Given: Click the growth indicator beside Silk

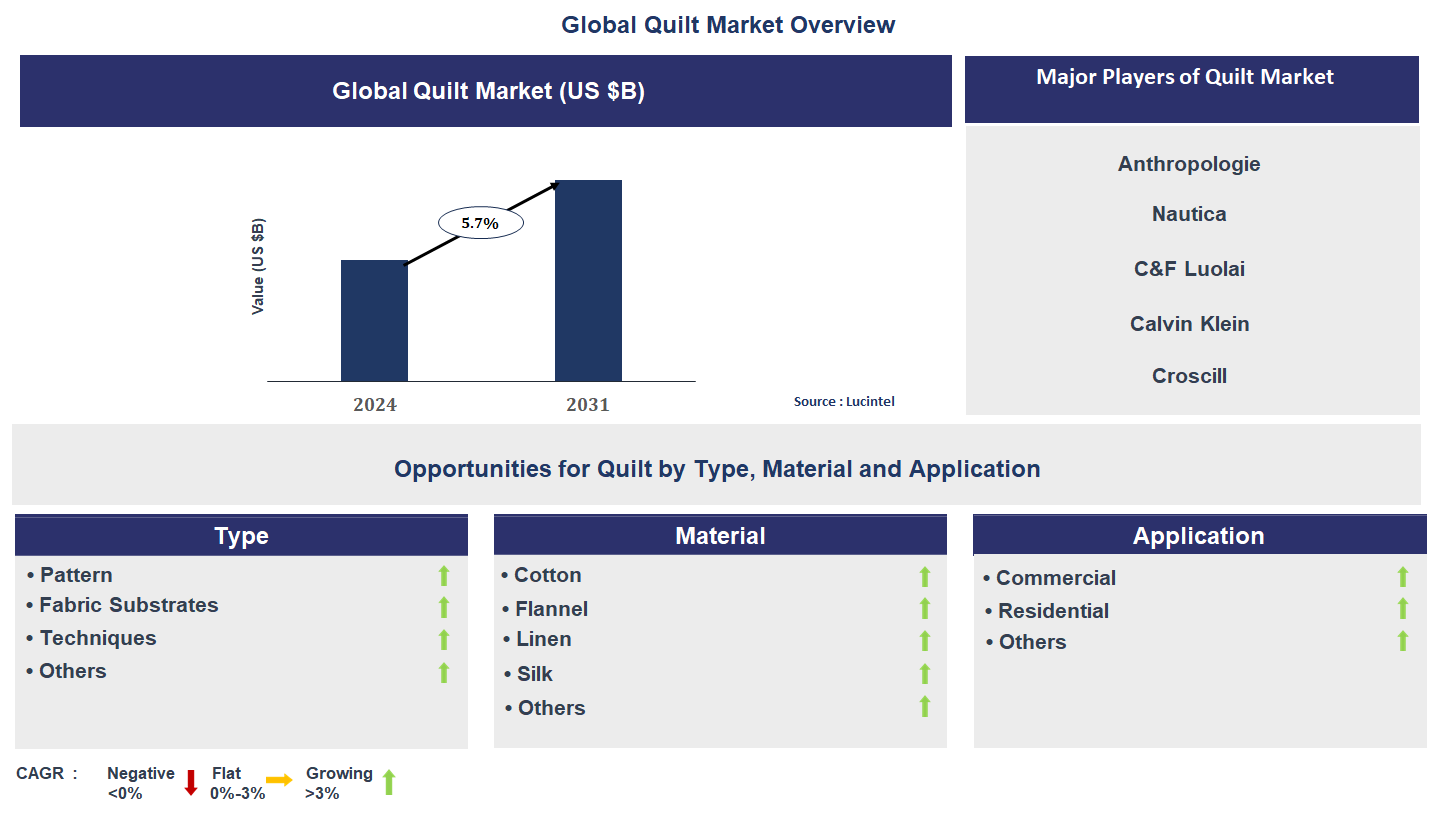Looking at the screenshot, I should pos(924,674).
